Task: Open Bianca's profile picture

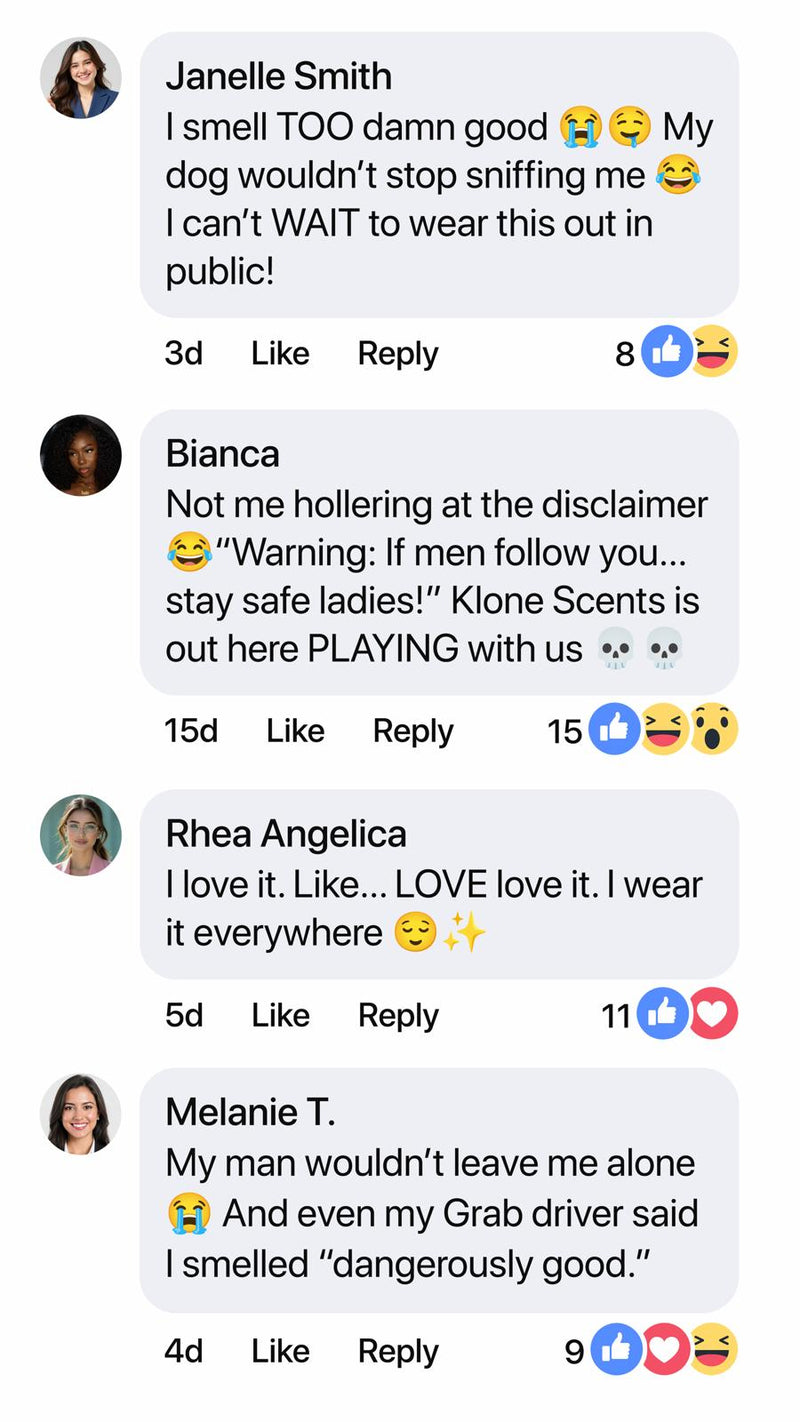Action: (80, 456)
